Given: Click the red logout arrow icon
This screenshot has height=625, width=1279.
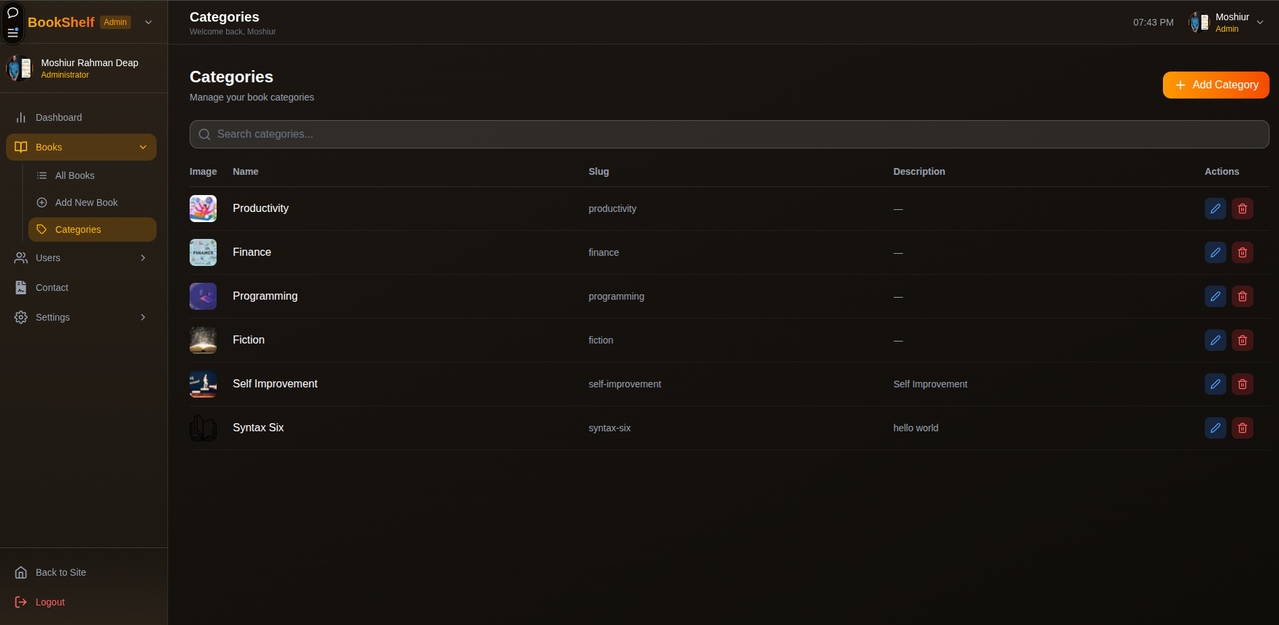Looking at the screenshot, I should point(21,602).
